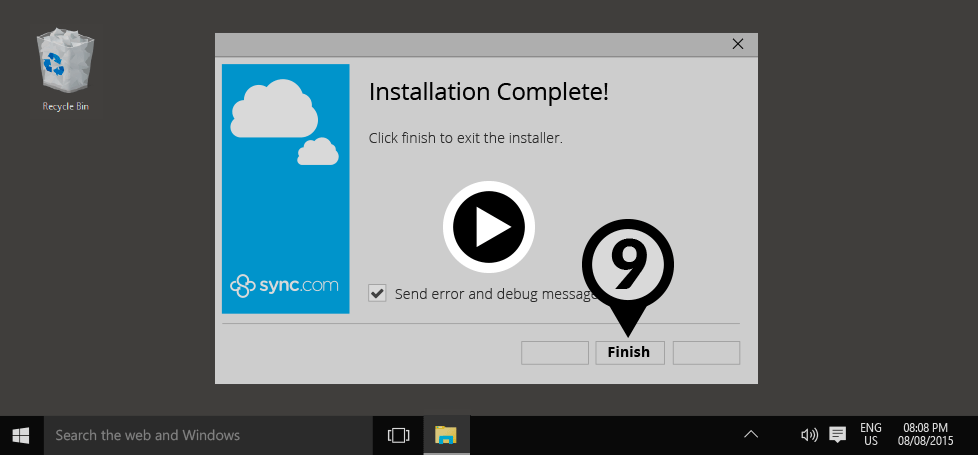Click the blank button right of Finish
The width and height of the screenshot is (978, 455).
706,352
